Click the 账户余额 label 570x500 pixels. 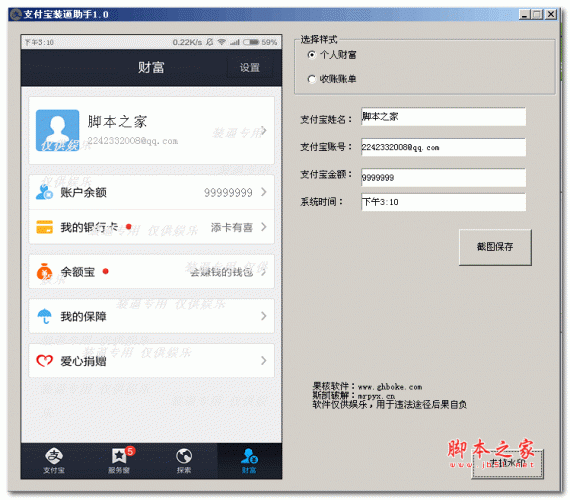click(x=84, y=192)
